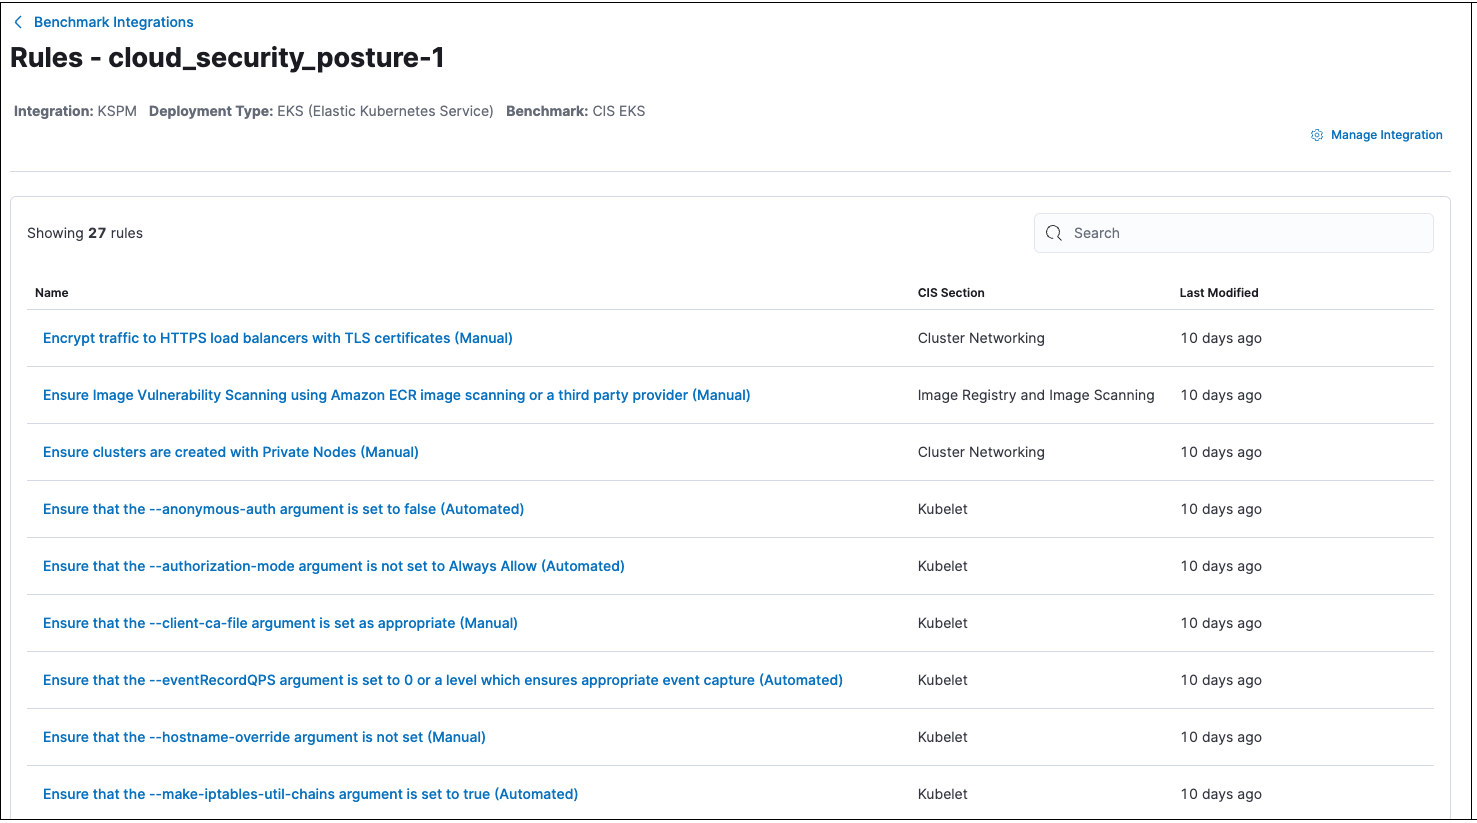Open the authorization-mode Always Allow rule

coord(333,566)
